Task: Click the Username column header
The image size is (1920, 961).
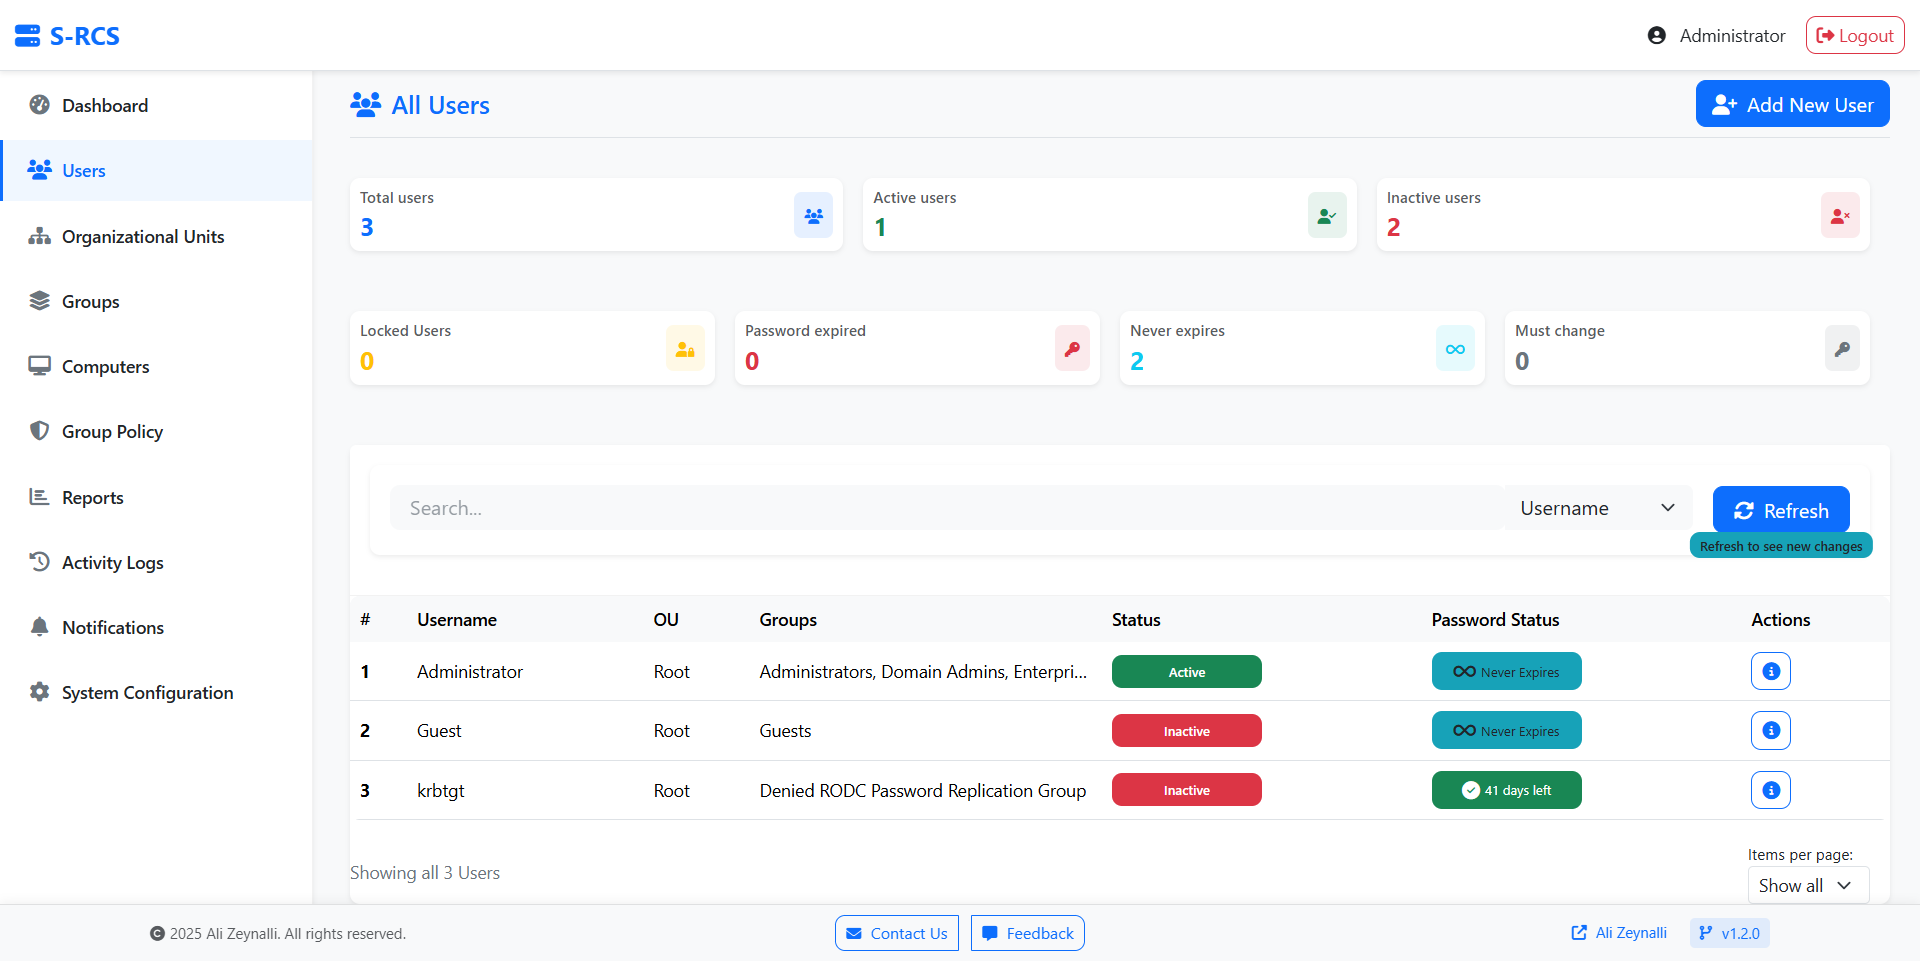Action: coord(457,620)
